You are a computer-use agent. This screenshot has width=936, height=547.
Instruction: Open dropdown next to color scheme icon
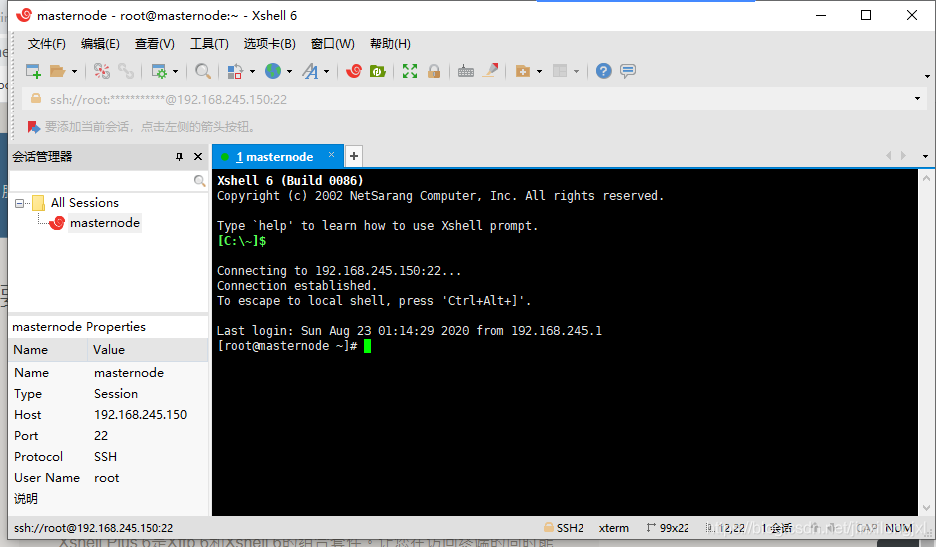[253, 72]
